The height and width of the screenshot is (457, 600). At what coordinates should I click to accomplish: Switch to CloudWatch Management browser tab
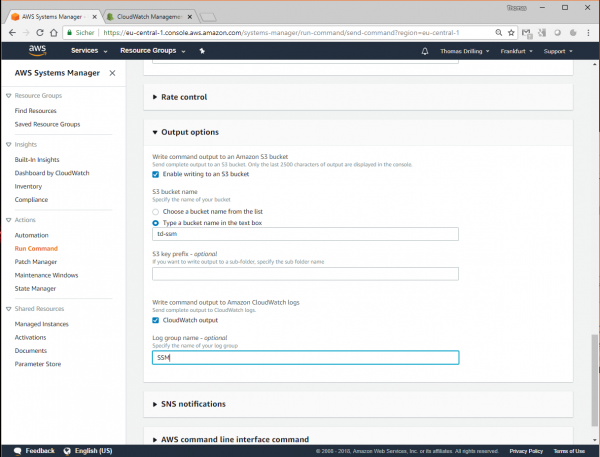pos(151,17)
